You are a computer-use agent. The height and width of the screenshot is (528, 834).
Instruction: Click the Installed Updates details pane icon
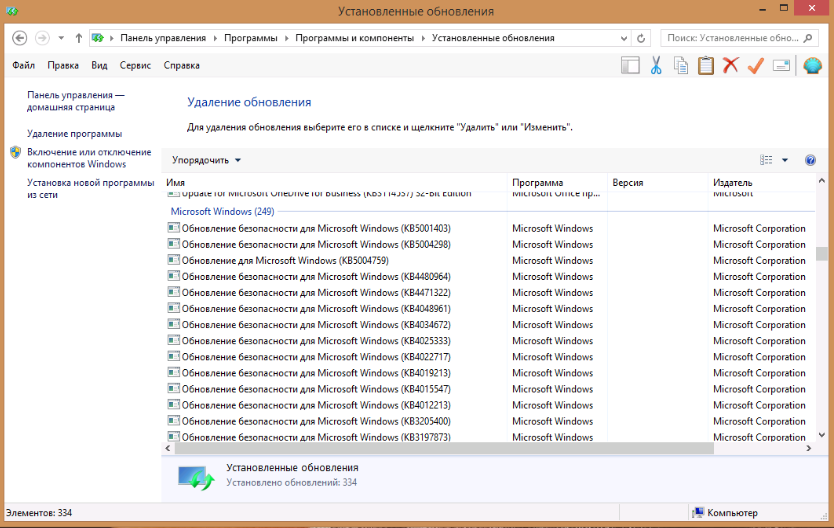click(196, 477)
